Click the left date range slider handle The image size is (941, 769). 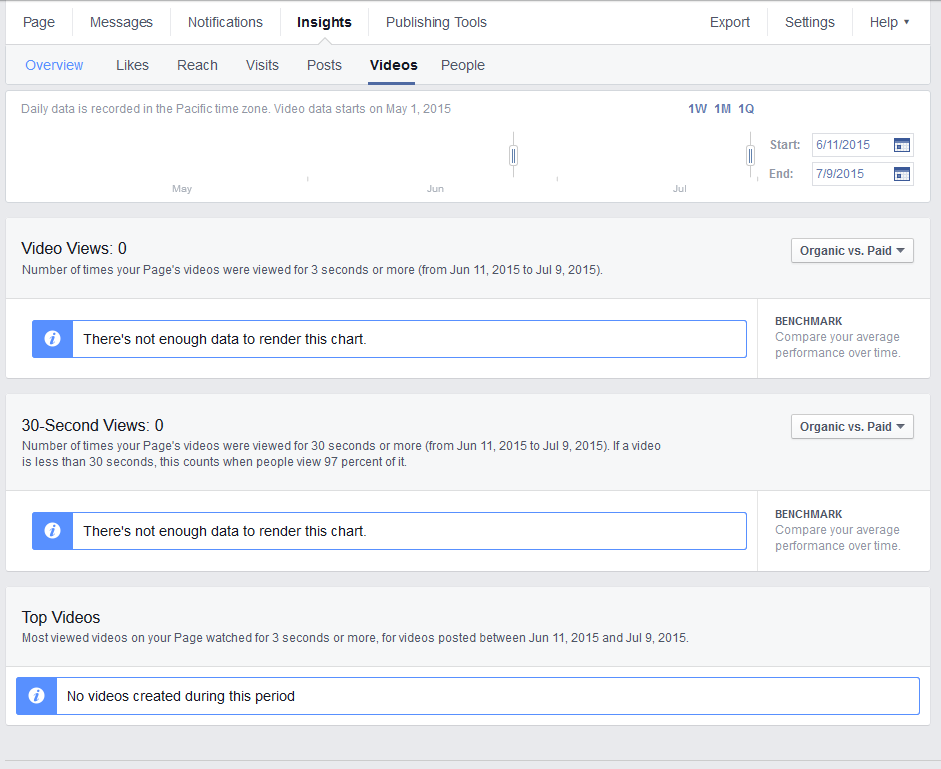(513, 155)
